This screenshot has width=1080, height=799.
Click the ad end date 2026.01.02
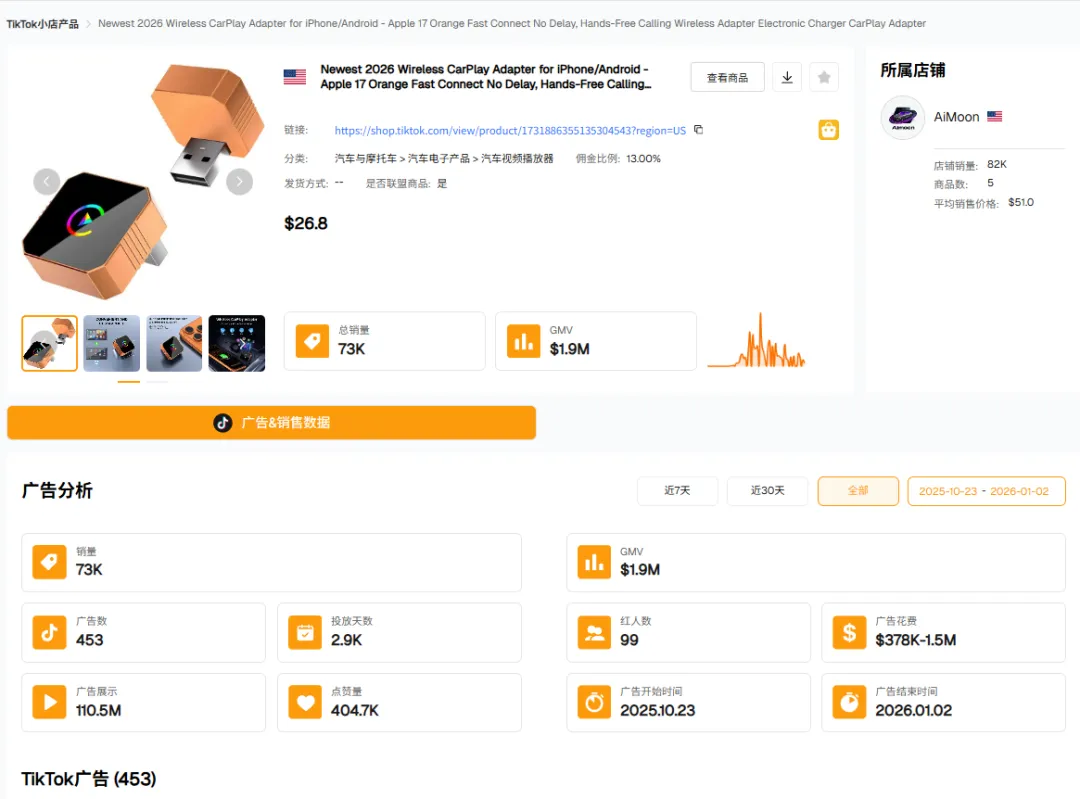(913, 710)
